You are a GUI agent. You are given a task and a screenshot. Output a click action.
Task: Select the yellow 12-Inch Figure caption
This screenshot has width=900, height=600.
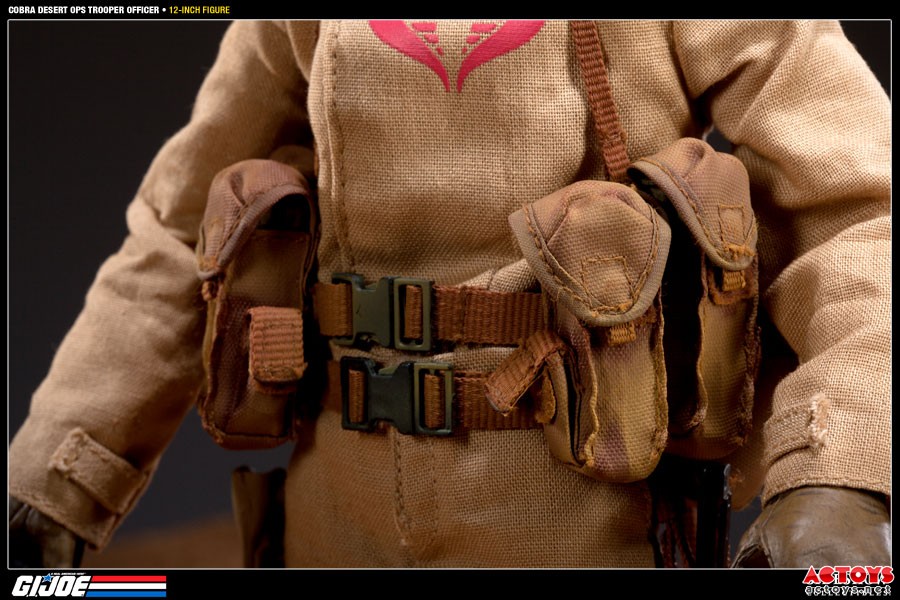pos(199,10)
